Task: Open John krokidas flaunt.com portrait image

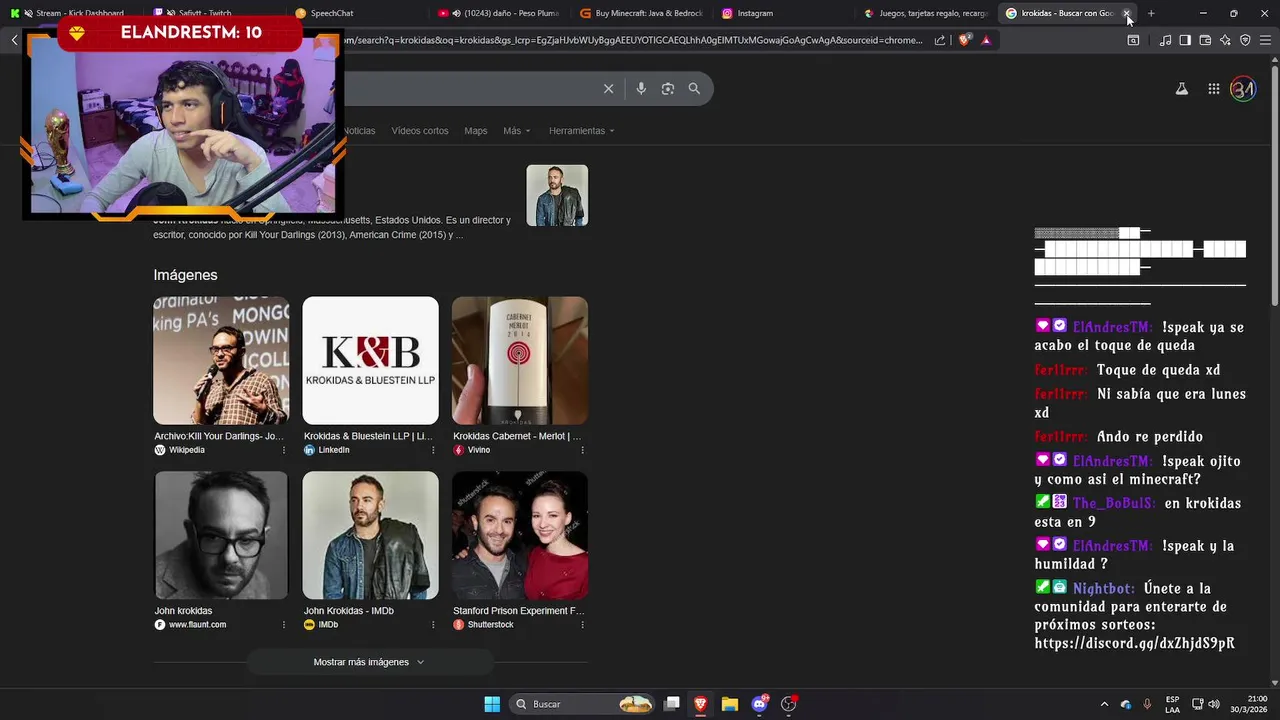Action: coord(221,536)
